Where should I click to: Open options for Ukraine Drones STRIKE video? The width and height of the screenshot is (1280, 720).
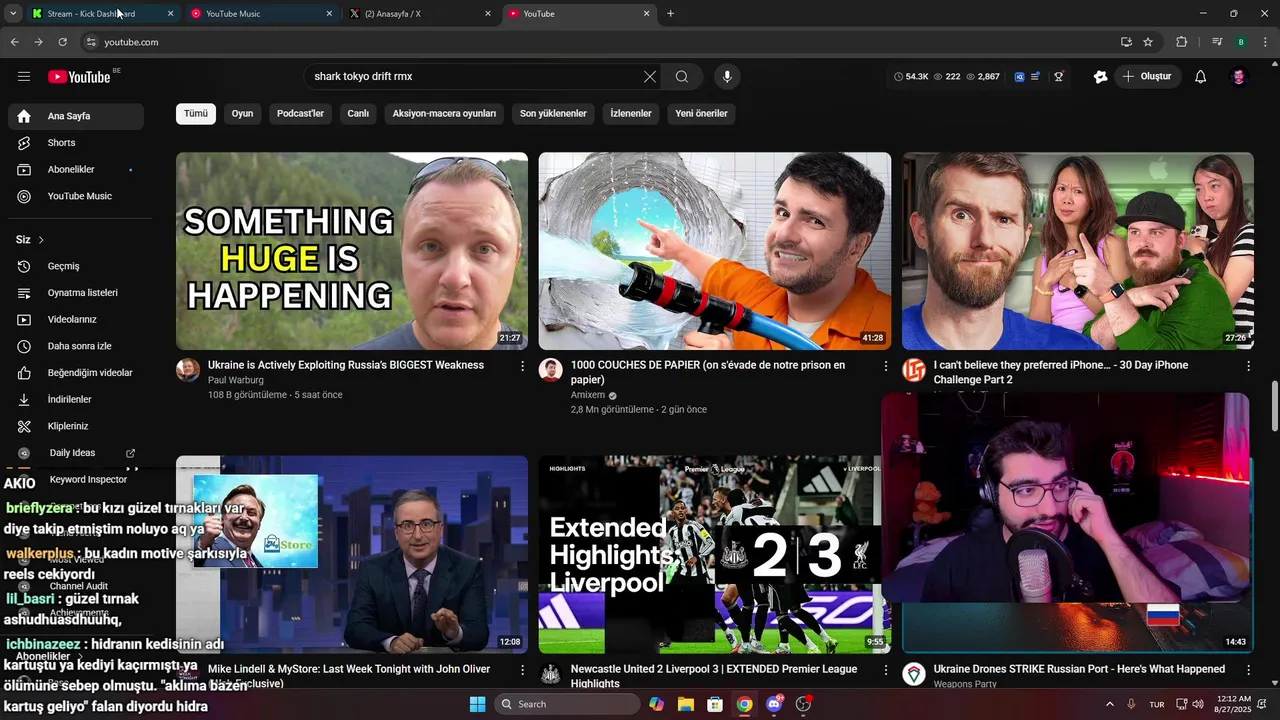coord(1248,670)
